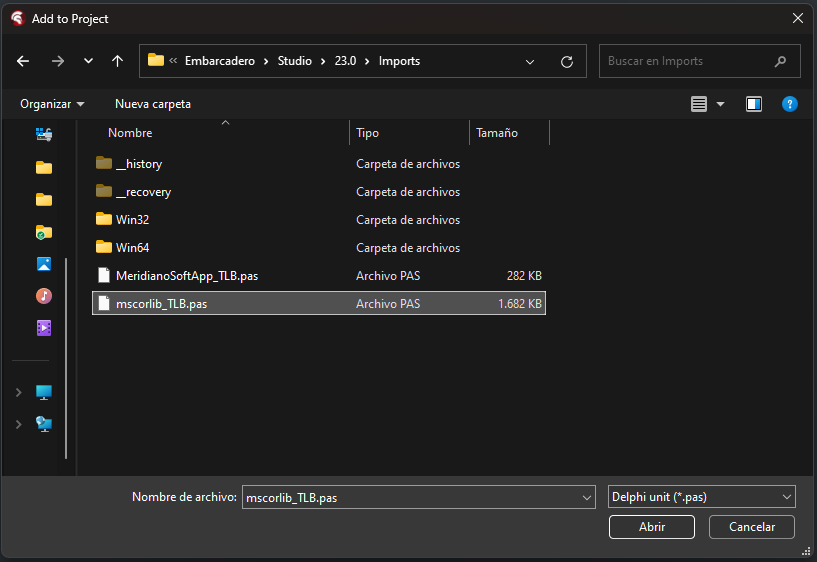Screen dimensions: 817x562
Task: Expand the This PC tree node
Action: (19, 392)
